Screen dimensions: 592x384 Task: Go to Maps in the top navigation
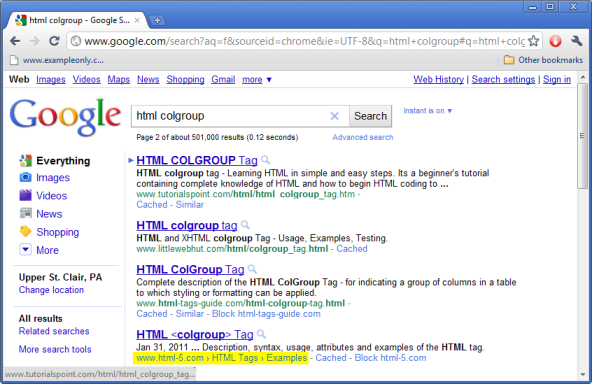[x=119, y=80]
